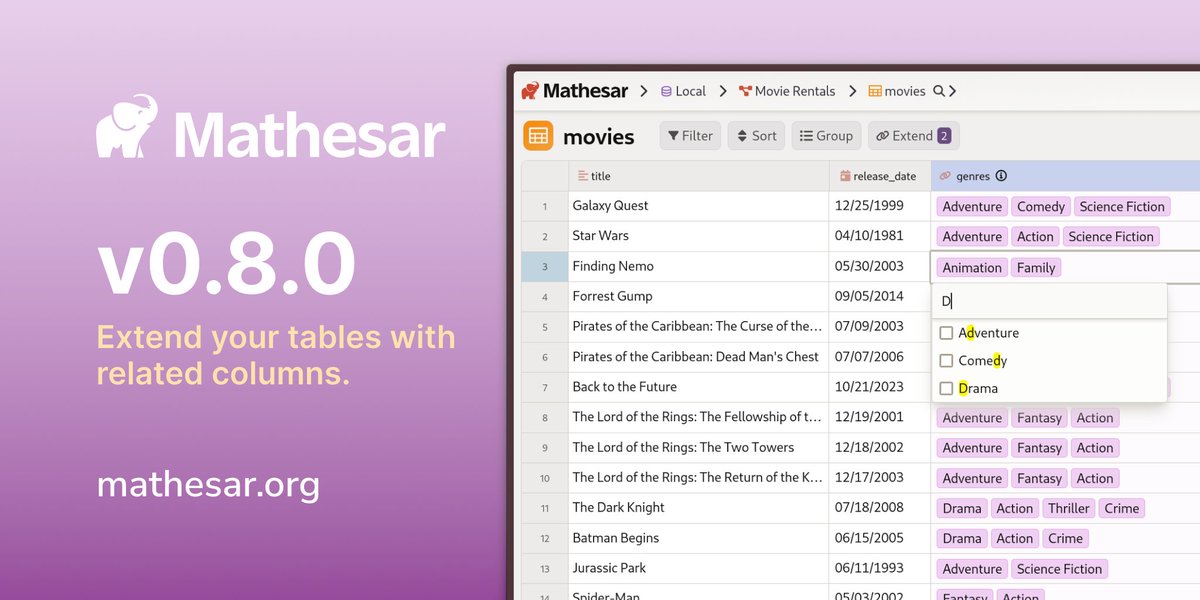Click the info icon on genres column
This screenshot has width=1200, height=600.
(1001, 176)
